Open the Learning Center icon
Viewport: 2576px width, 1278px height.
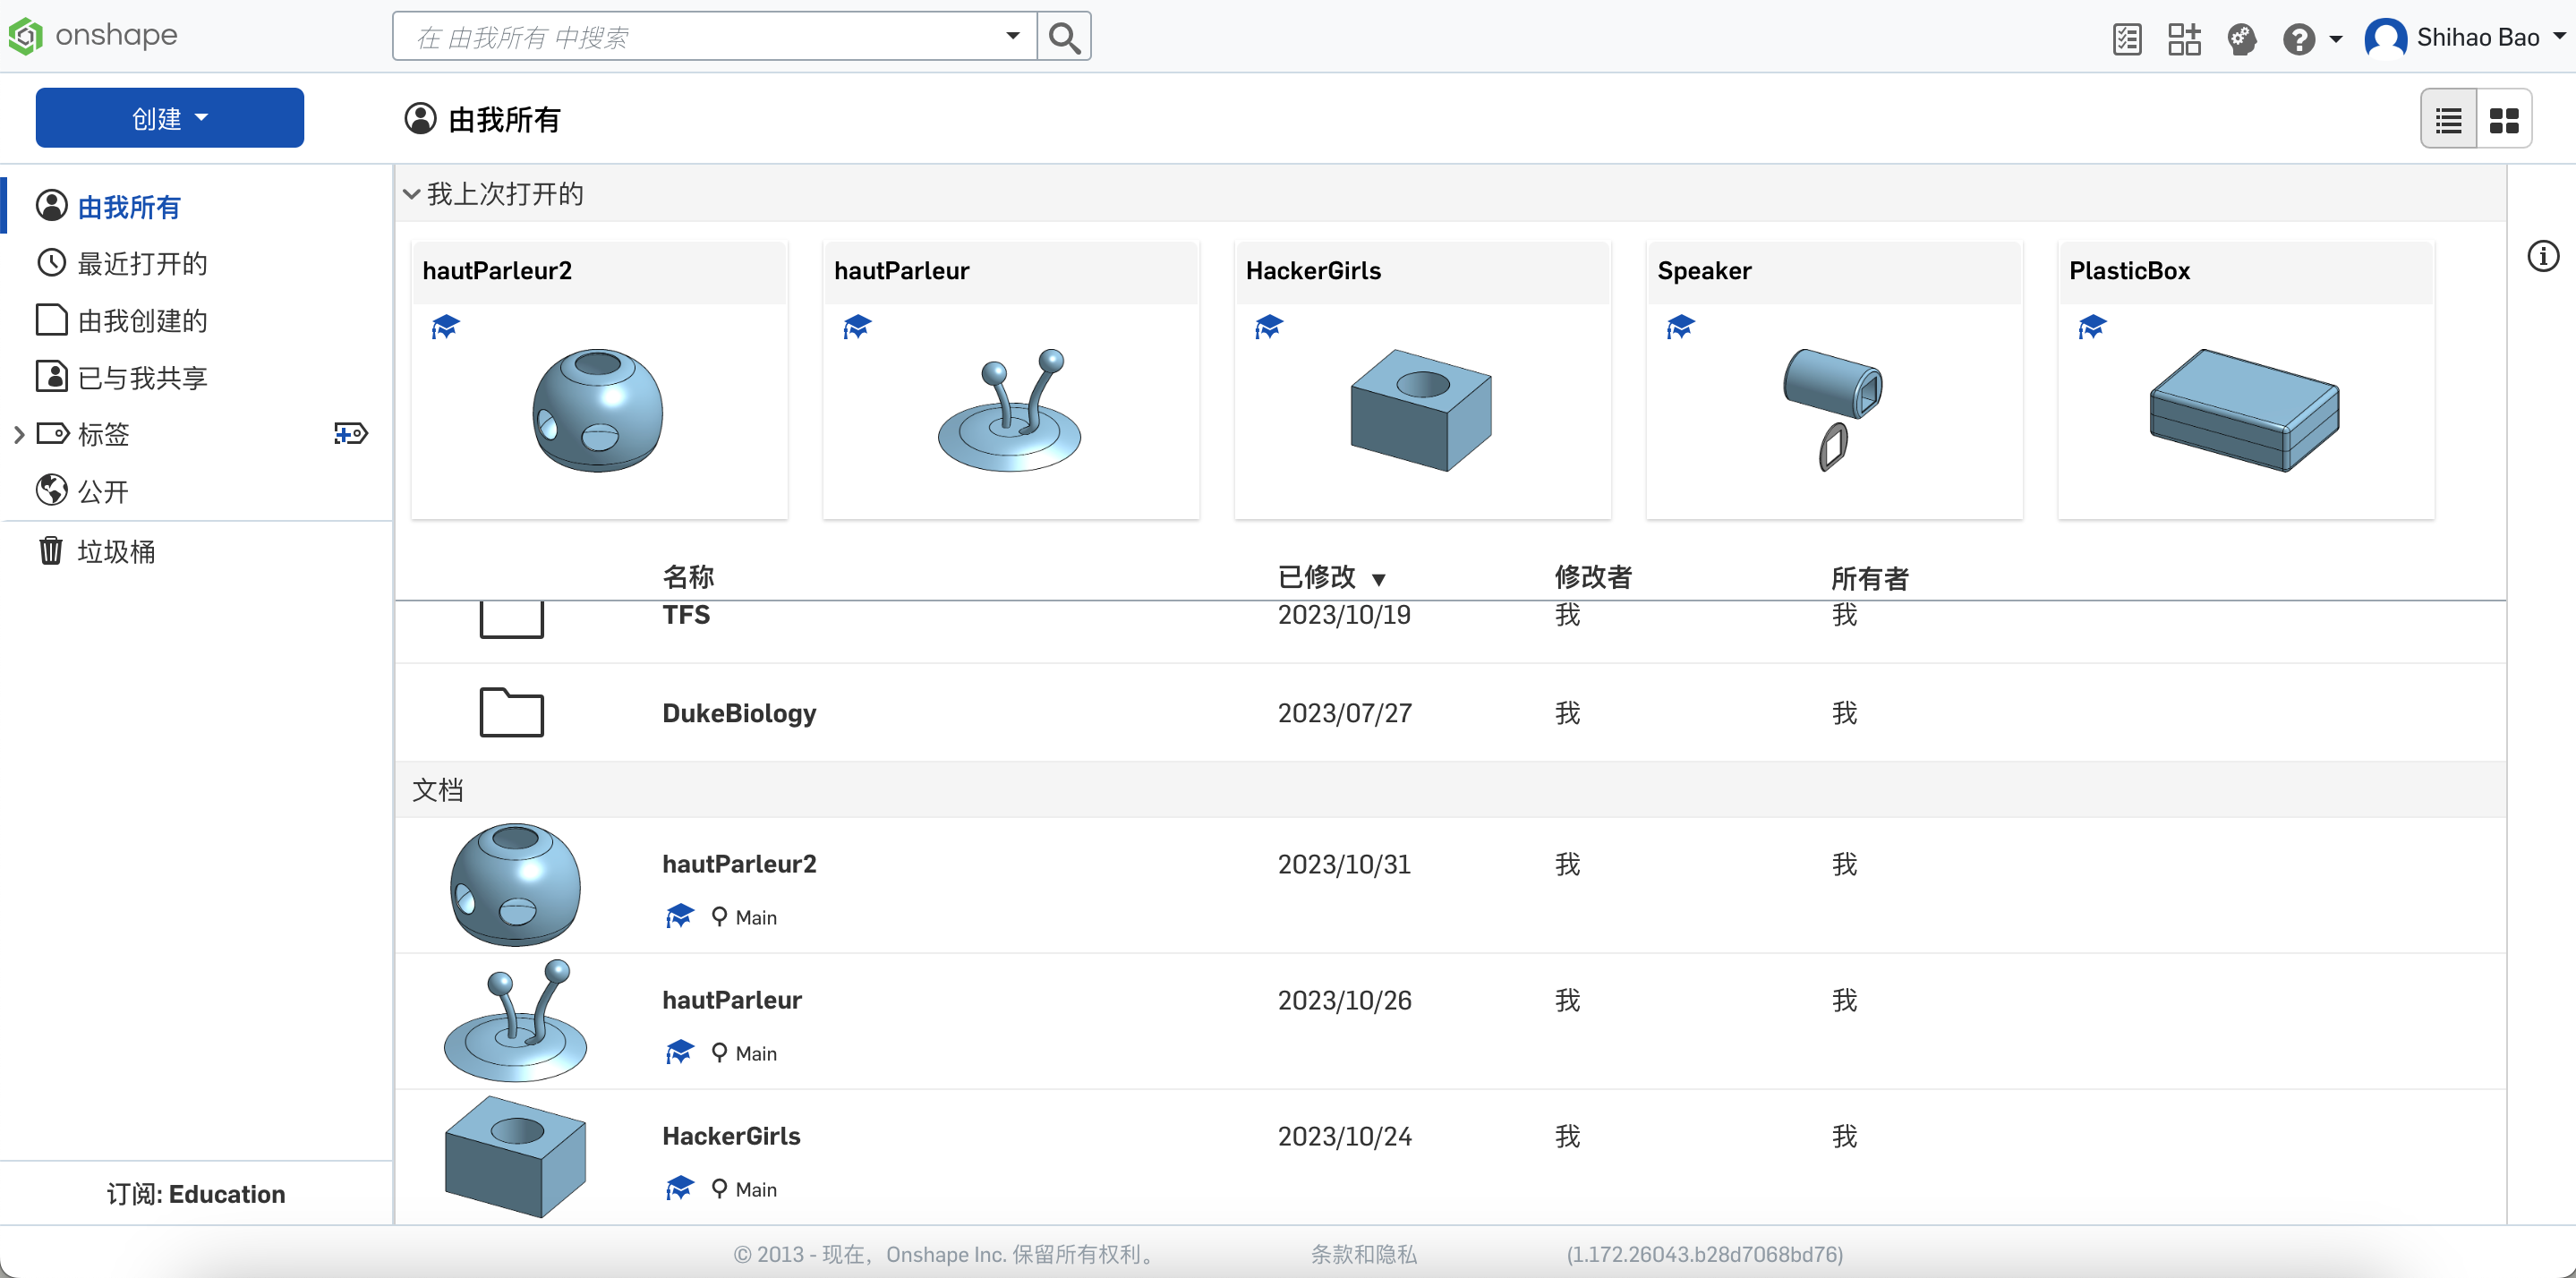pos(2241,39)
